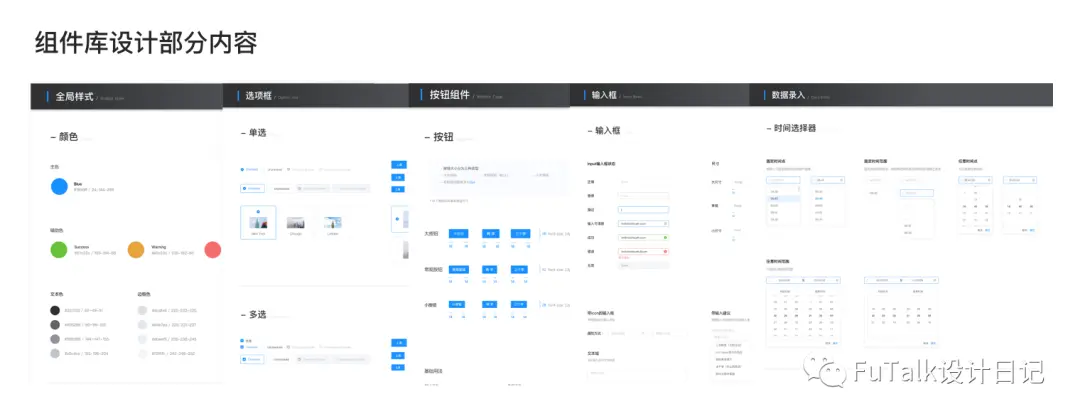The image size is (1080, 419).
Task: Click the leftmost button in 小按钮 row
Action: pyautogui.click(x=457, y=304)
